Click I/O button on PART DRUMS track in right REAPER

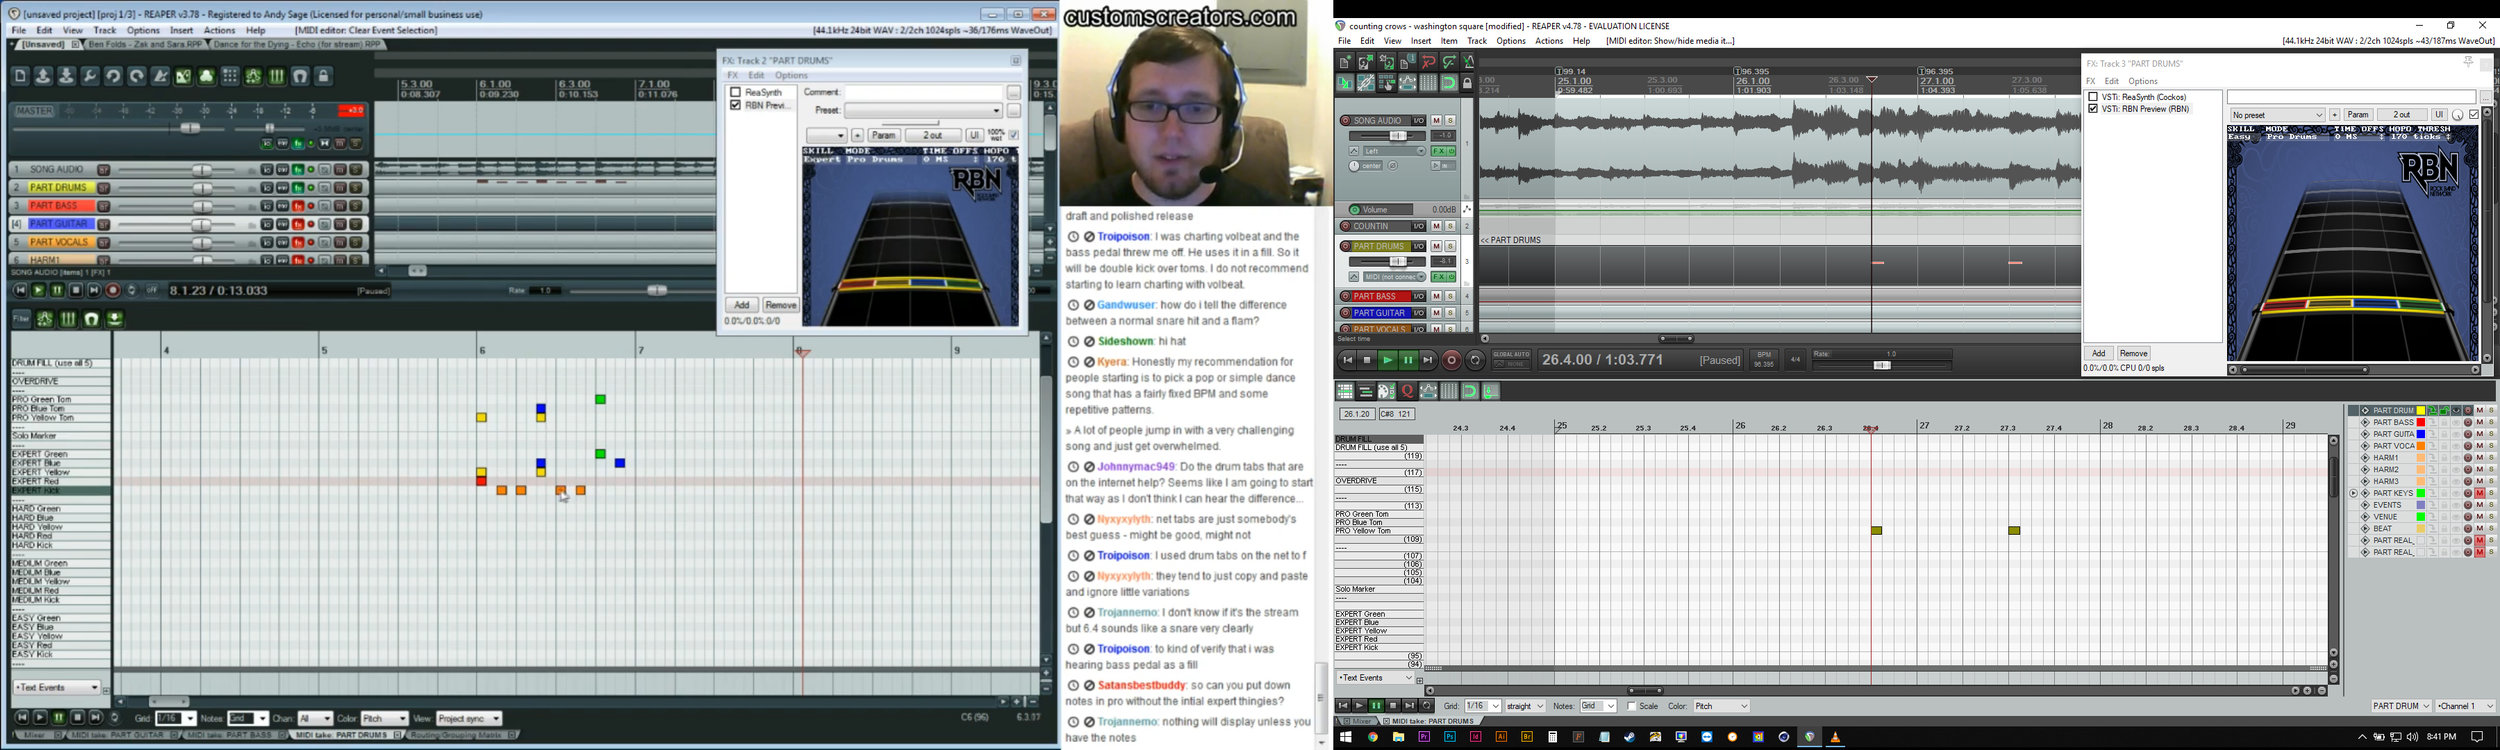pos(1419,246)
